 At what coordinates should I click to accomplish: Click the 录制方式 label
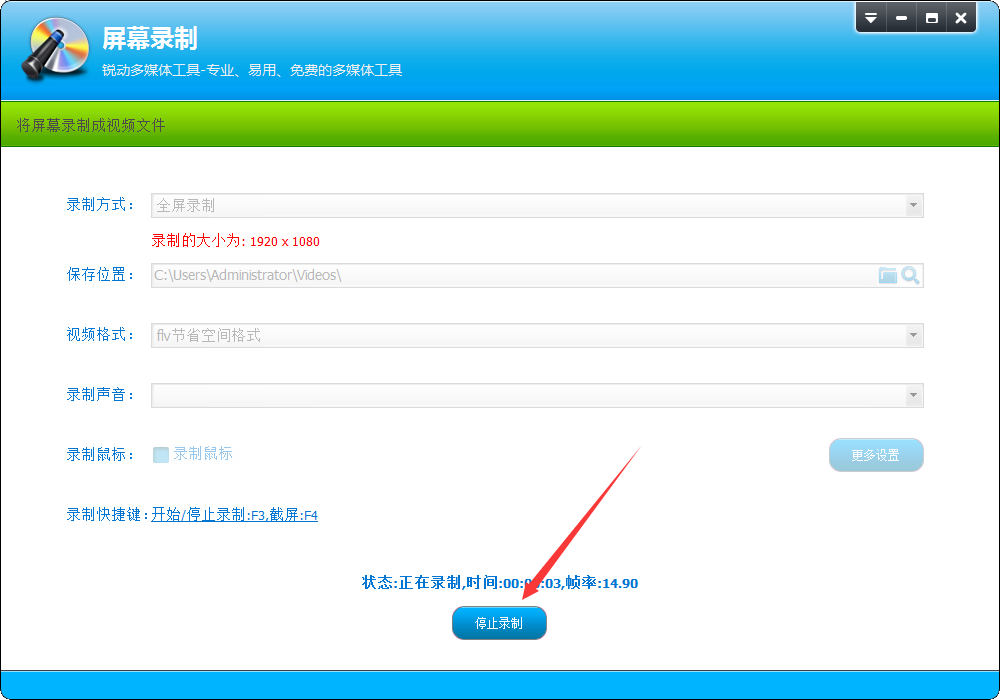tap(100, 205)
